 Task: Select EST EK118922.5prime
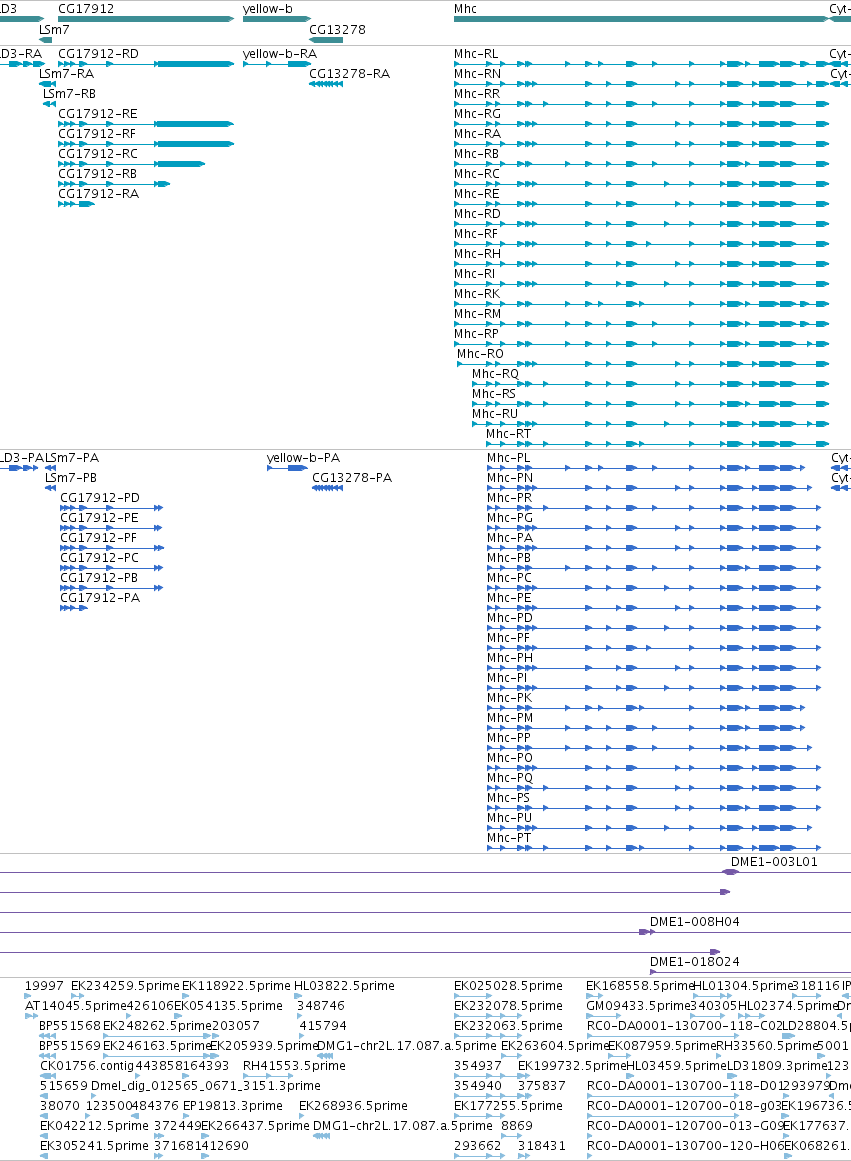236,986
